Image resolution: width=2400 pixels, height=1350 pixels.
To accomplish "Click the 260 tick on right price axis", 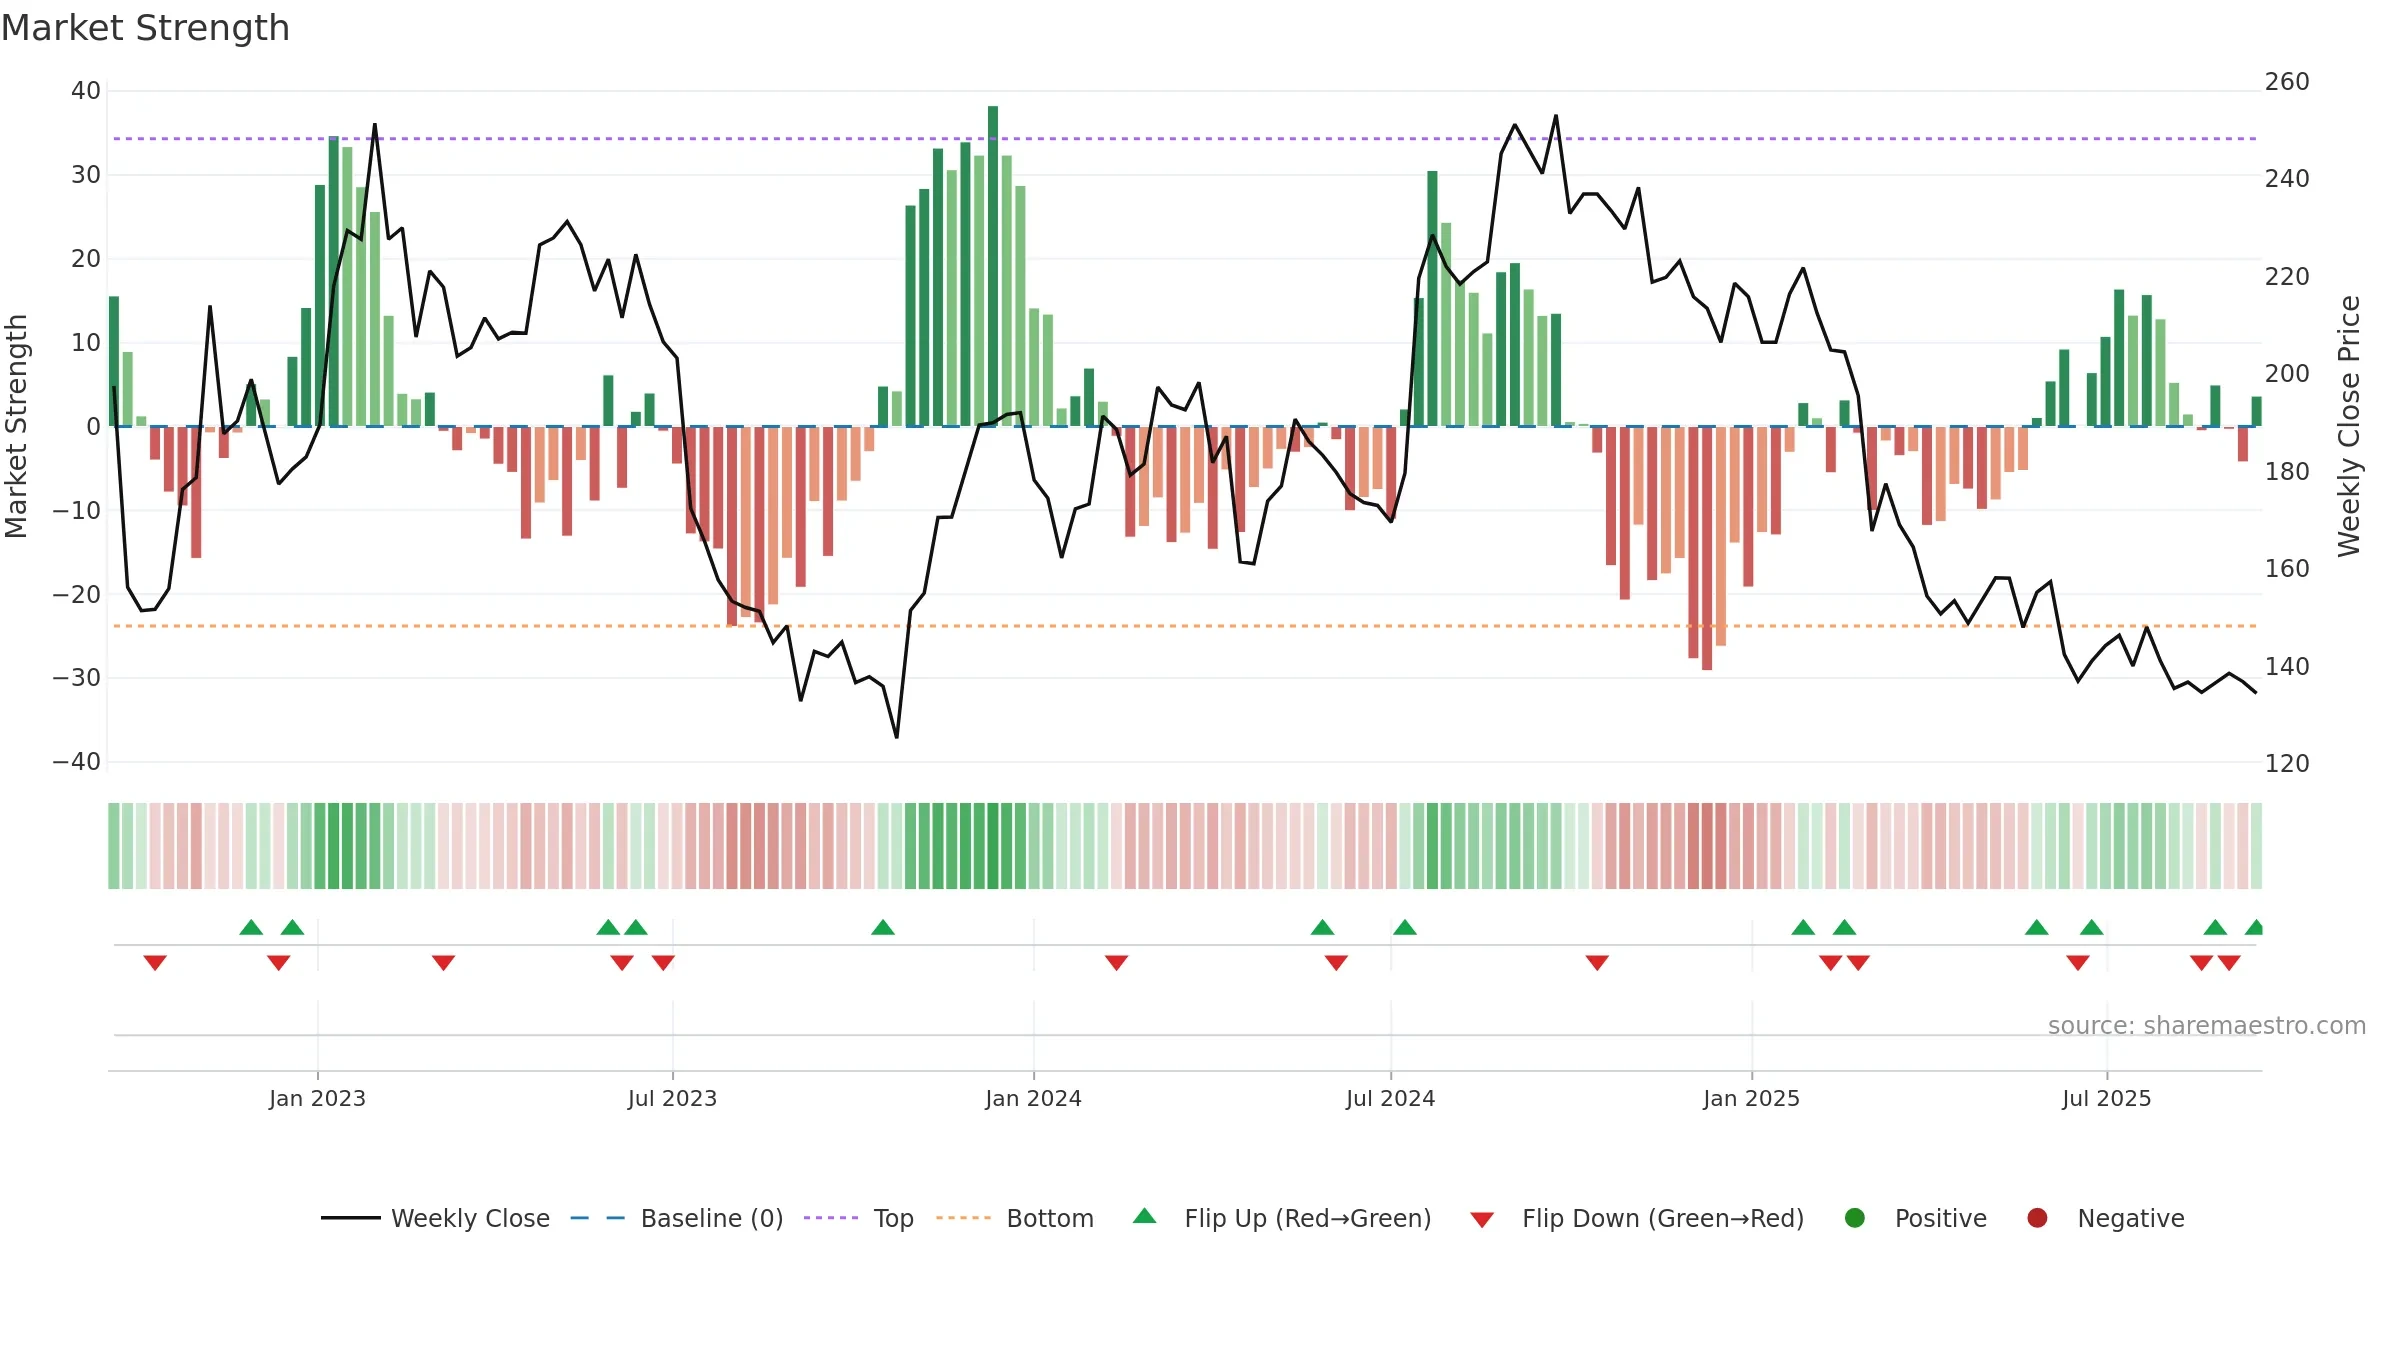I will (x=2287, y=82).
